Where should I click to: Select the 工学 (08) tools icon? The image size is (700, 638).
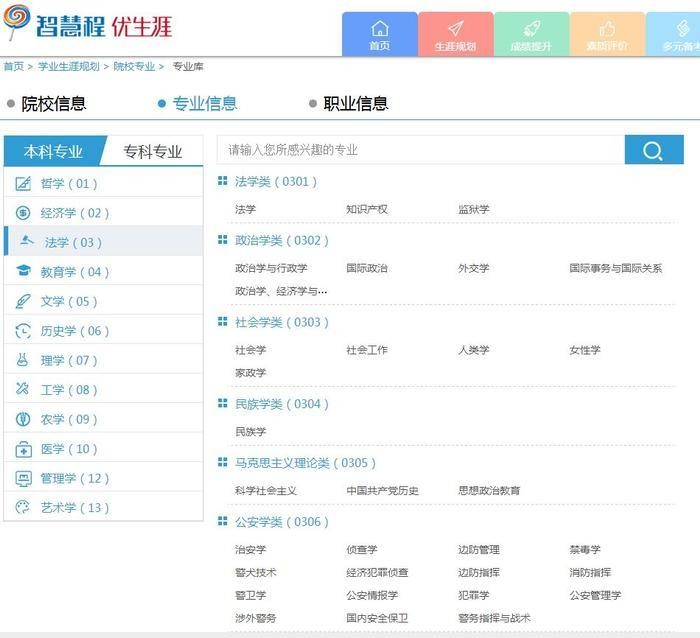coord(22,388)
